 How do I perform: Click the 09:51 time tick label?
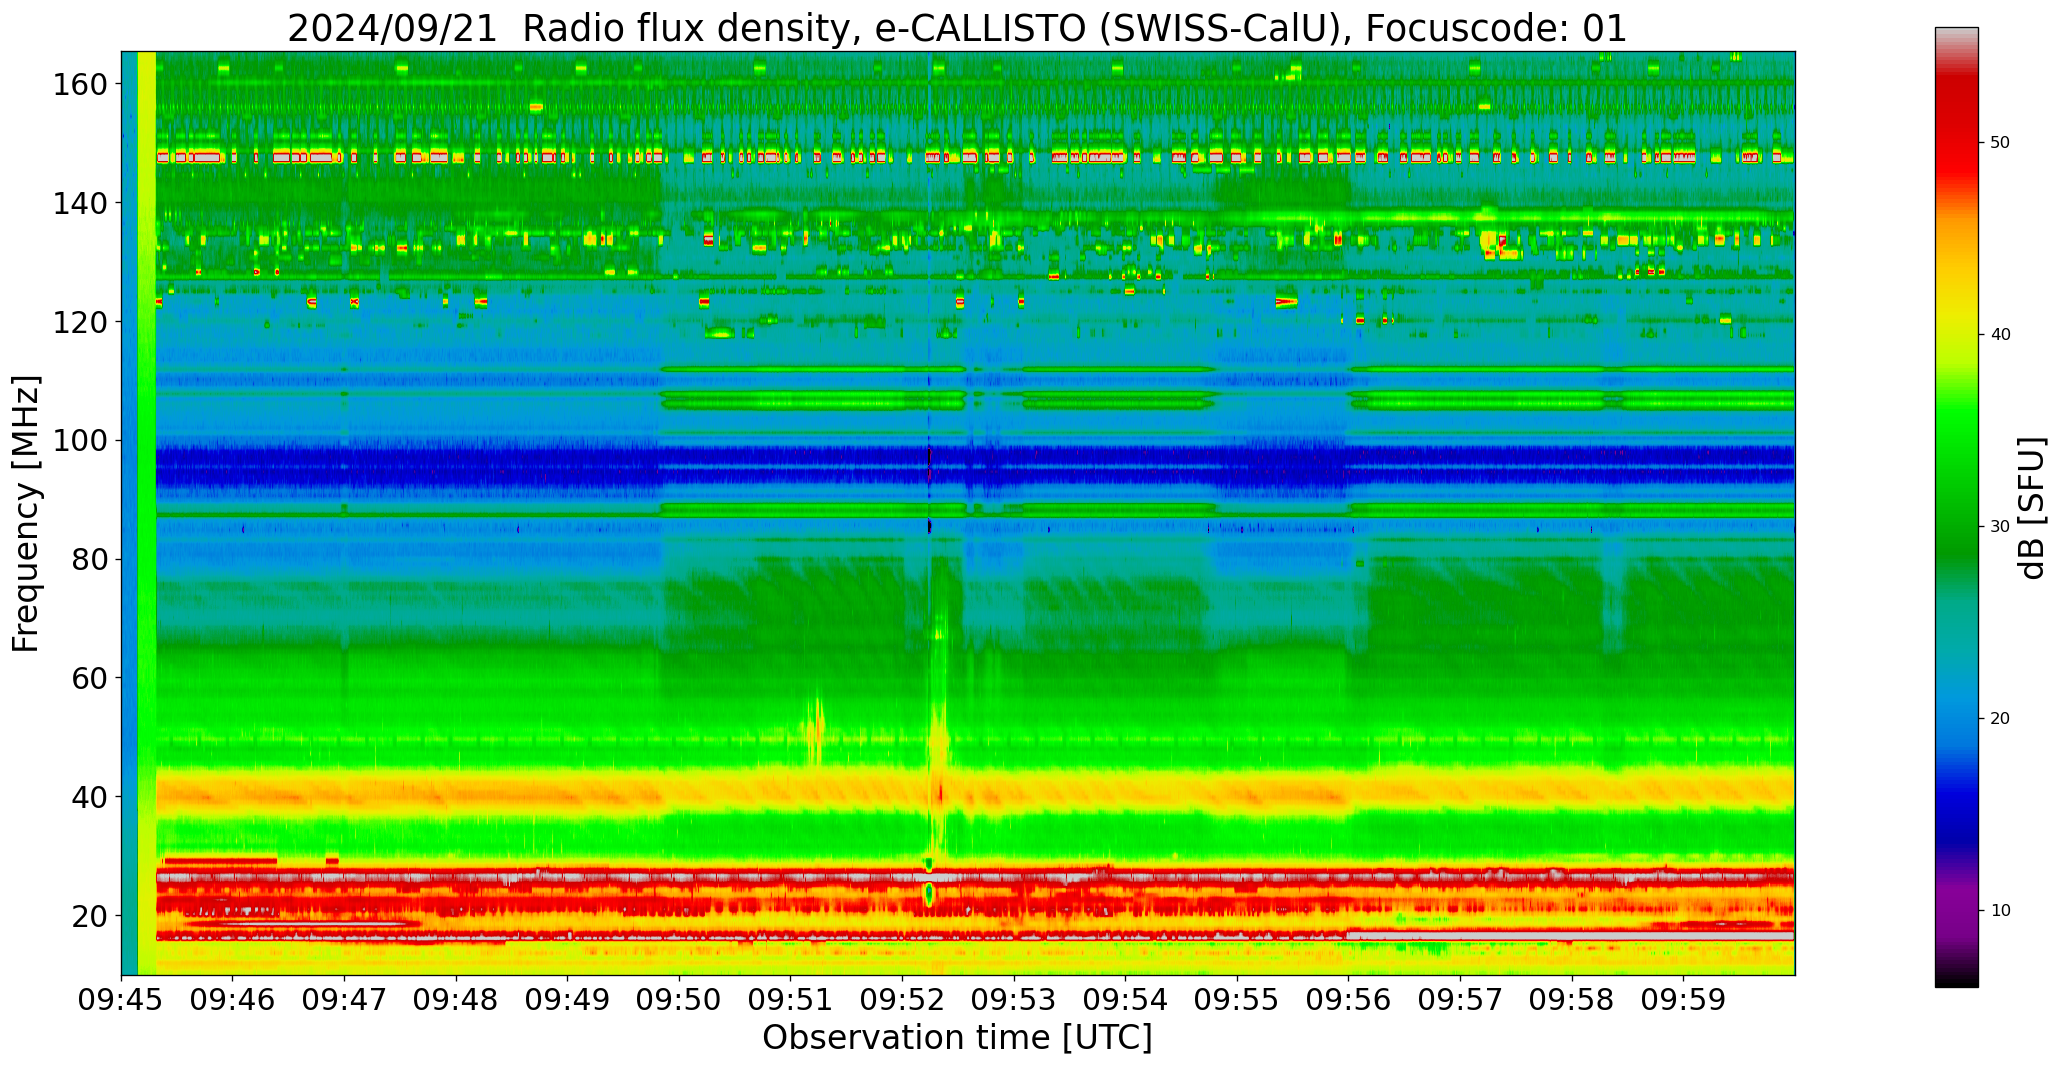click(791, 999)
